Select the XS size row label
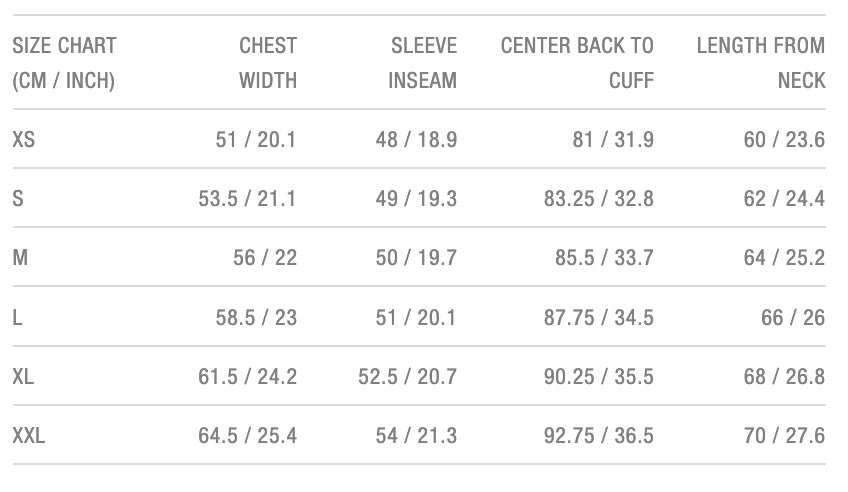 [x=24, y=140]
